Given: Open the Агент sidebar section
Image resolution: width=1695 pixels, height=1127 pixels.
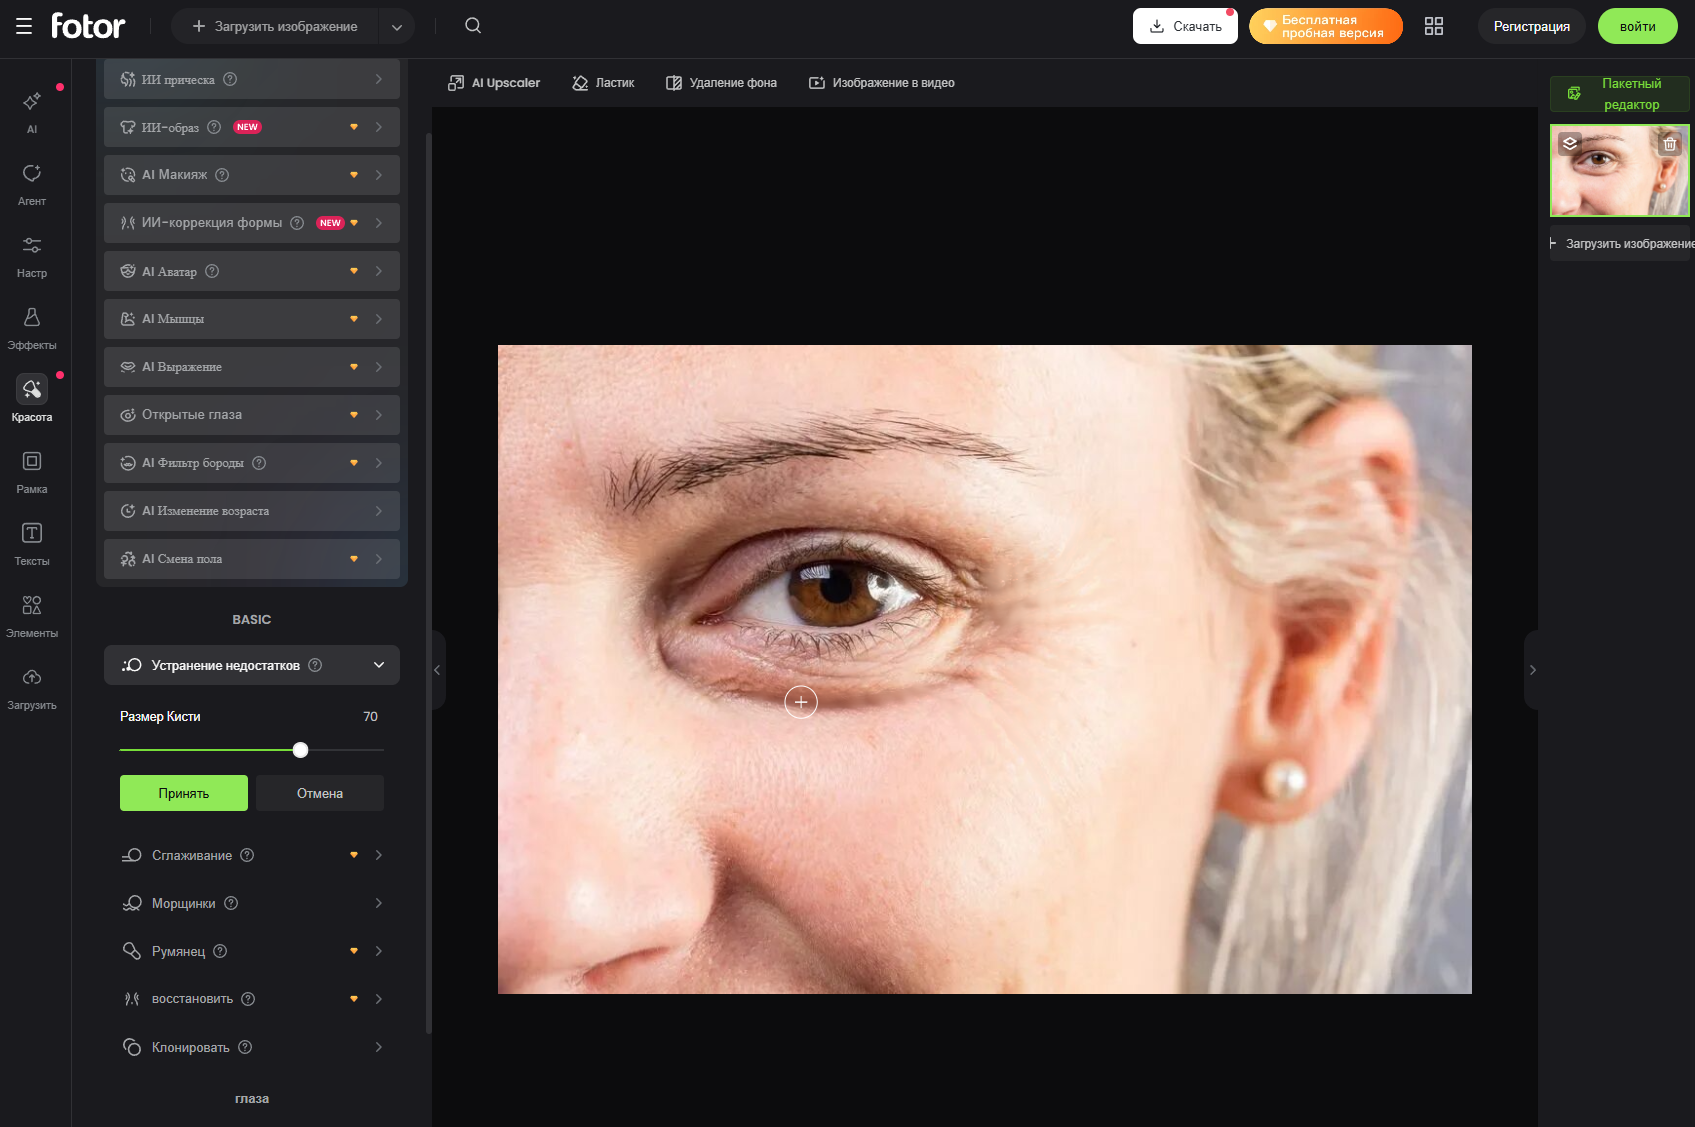Looking at the screenshot, I should (32, 183).
